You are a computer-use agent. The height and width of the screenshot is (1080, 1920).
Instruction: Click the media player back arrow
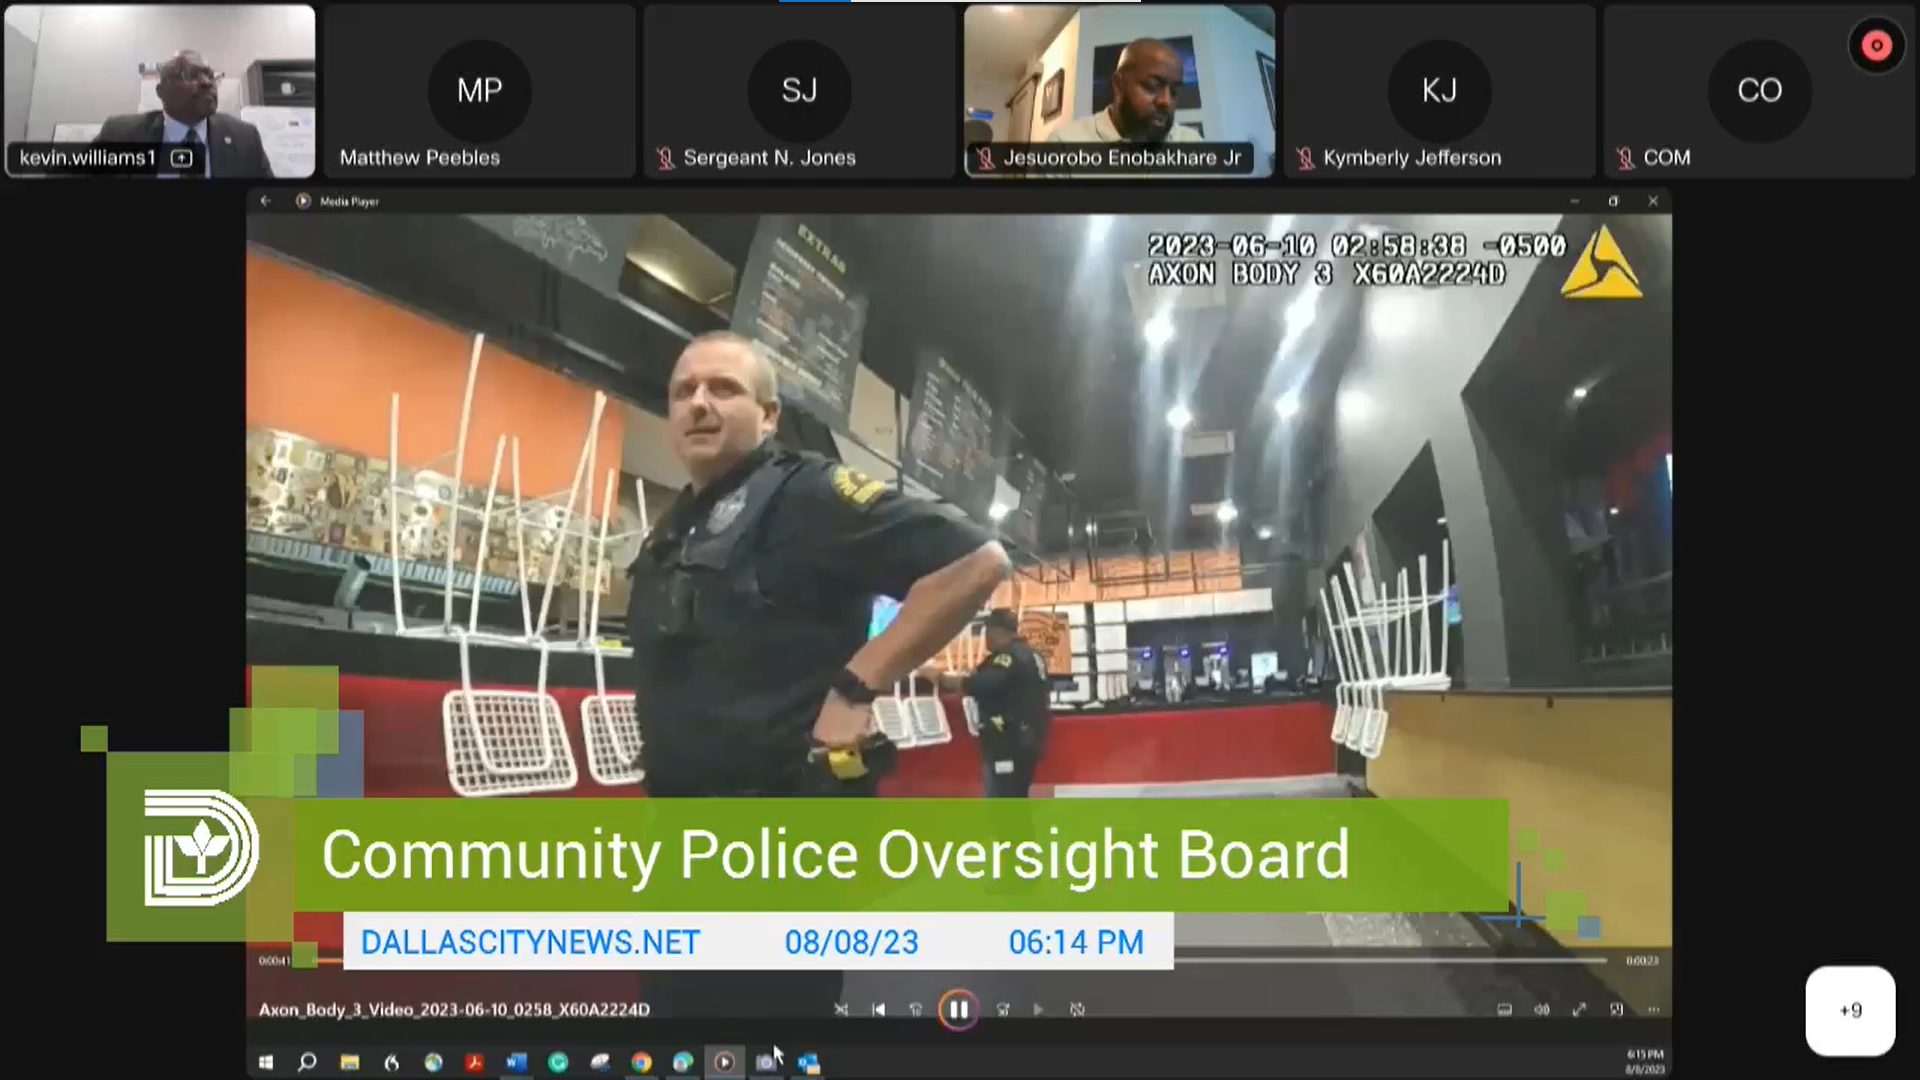pyautogui.click(x=266, y=201)
